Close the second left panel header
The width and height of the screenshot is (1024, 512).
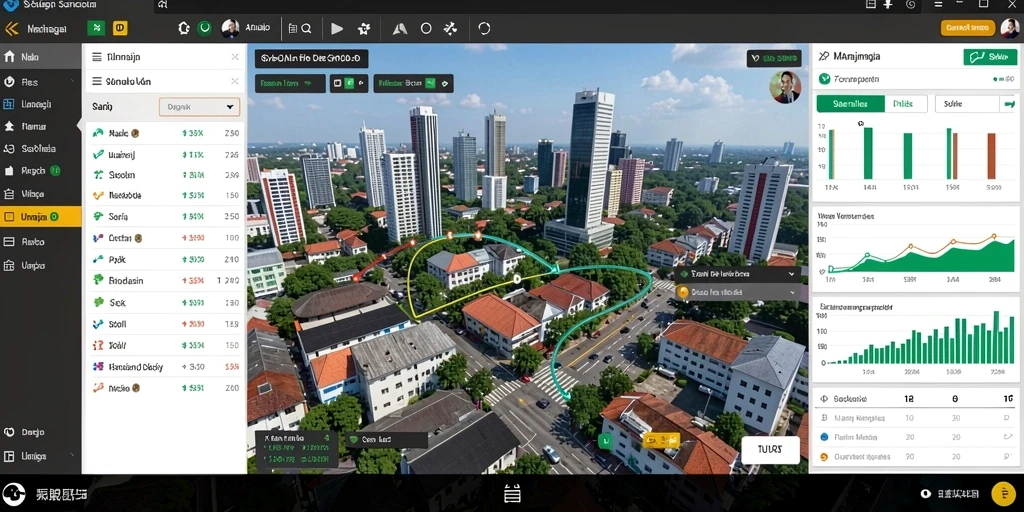235,82
